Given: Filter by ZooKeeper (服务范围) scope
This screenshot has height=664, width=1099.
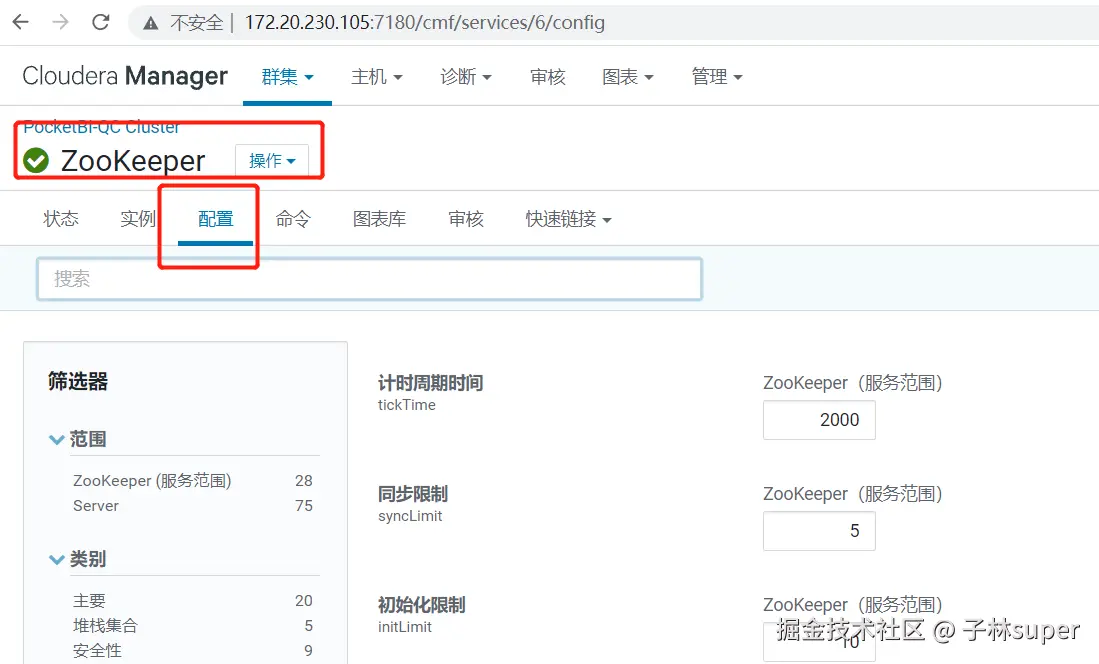Looking at the screenshot, I should click(x=152, y=480).
